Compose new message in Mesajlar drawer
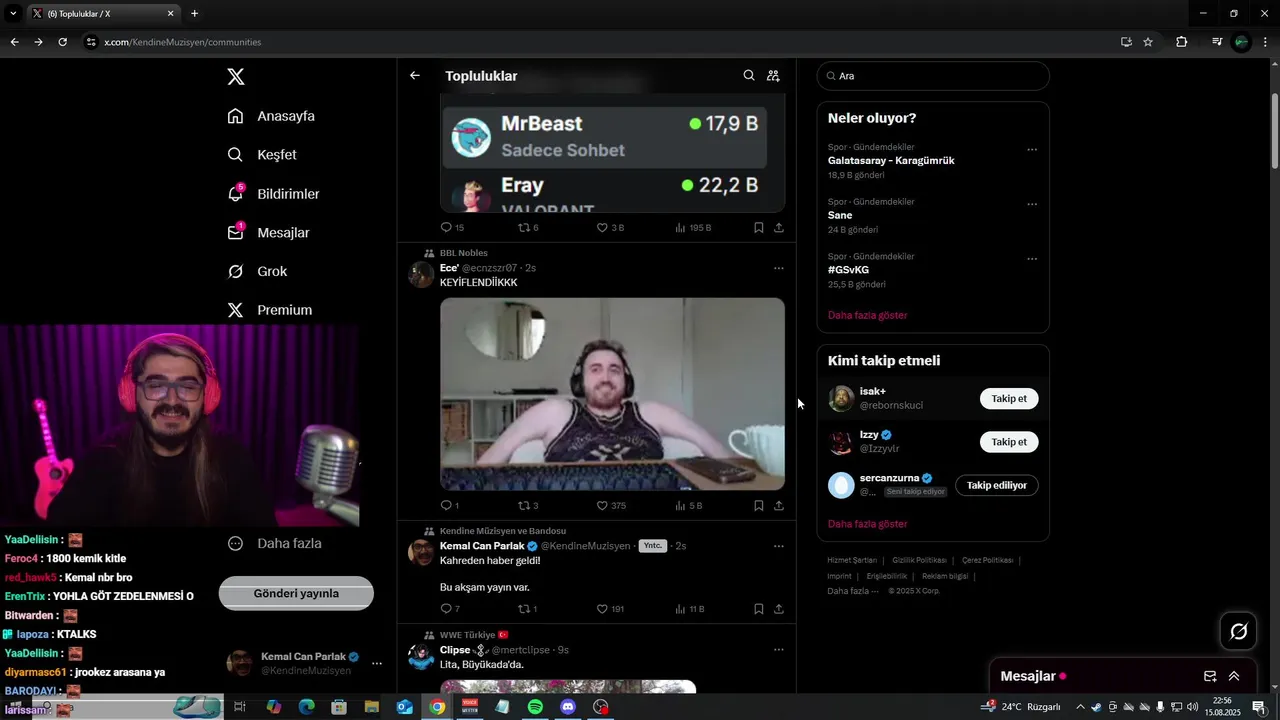 click(x=1210, y=676)
